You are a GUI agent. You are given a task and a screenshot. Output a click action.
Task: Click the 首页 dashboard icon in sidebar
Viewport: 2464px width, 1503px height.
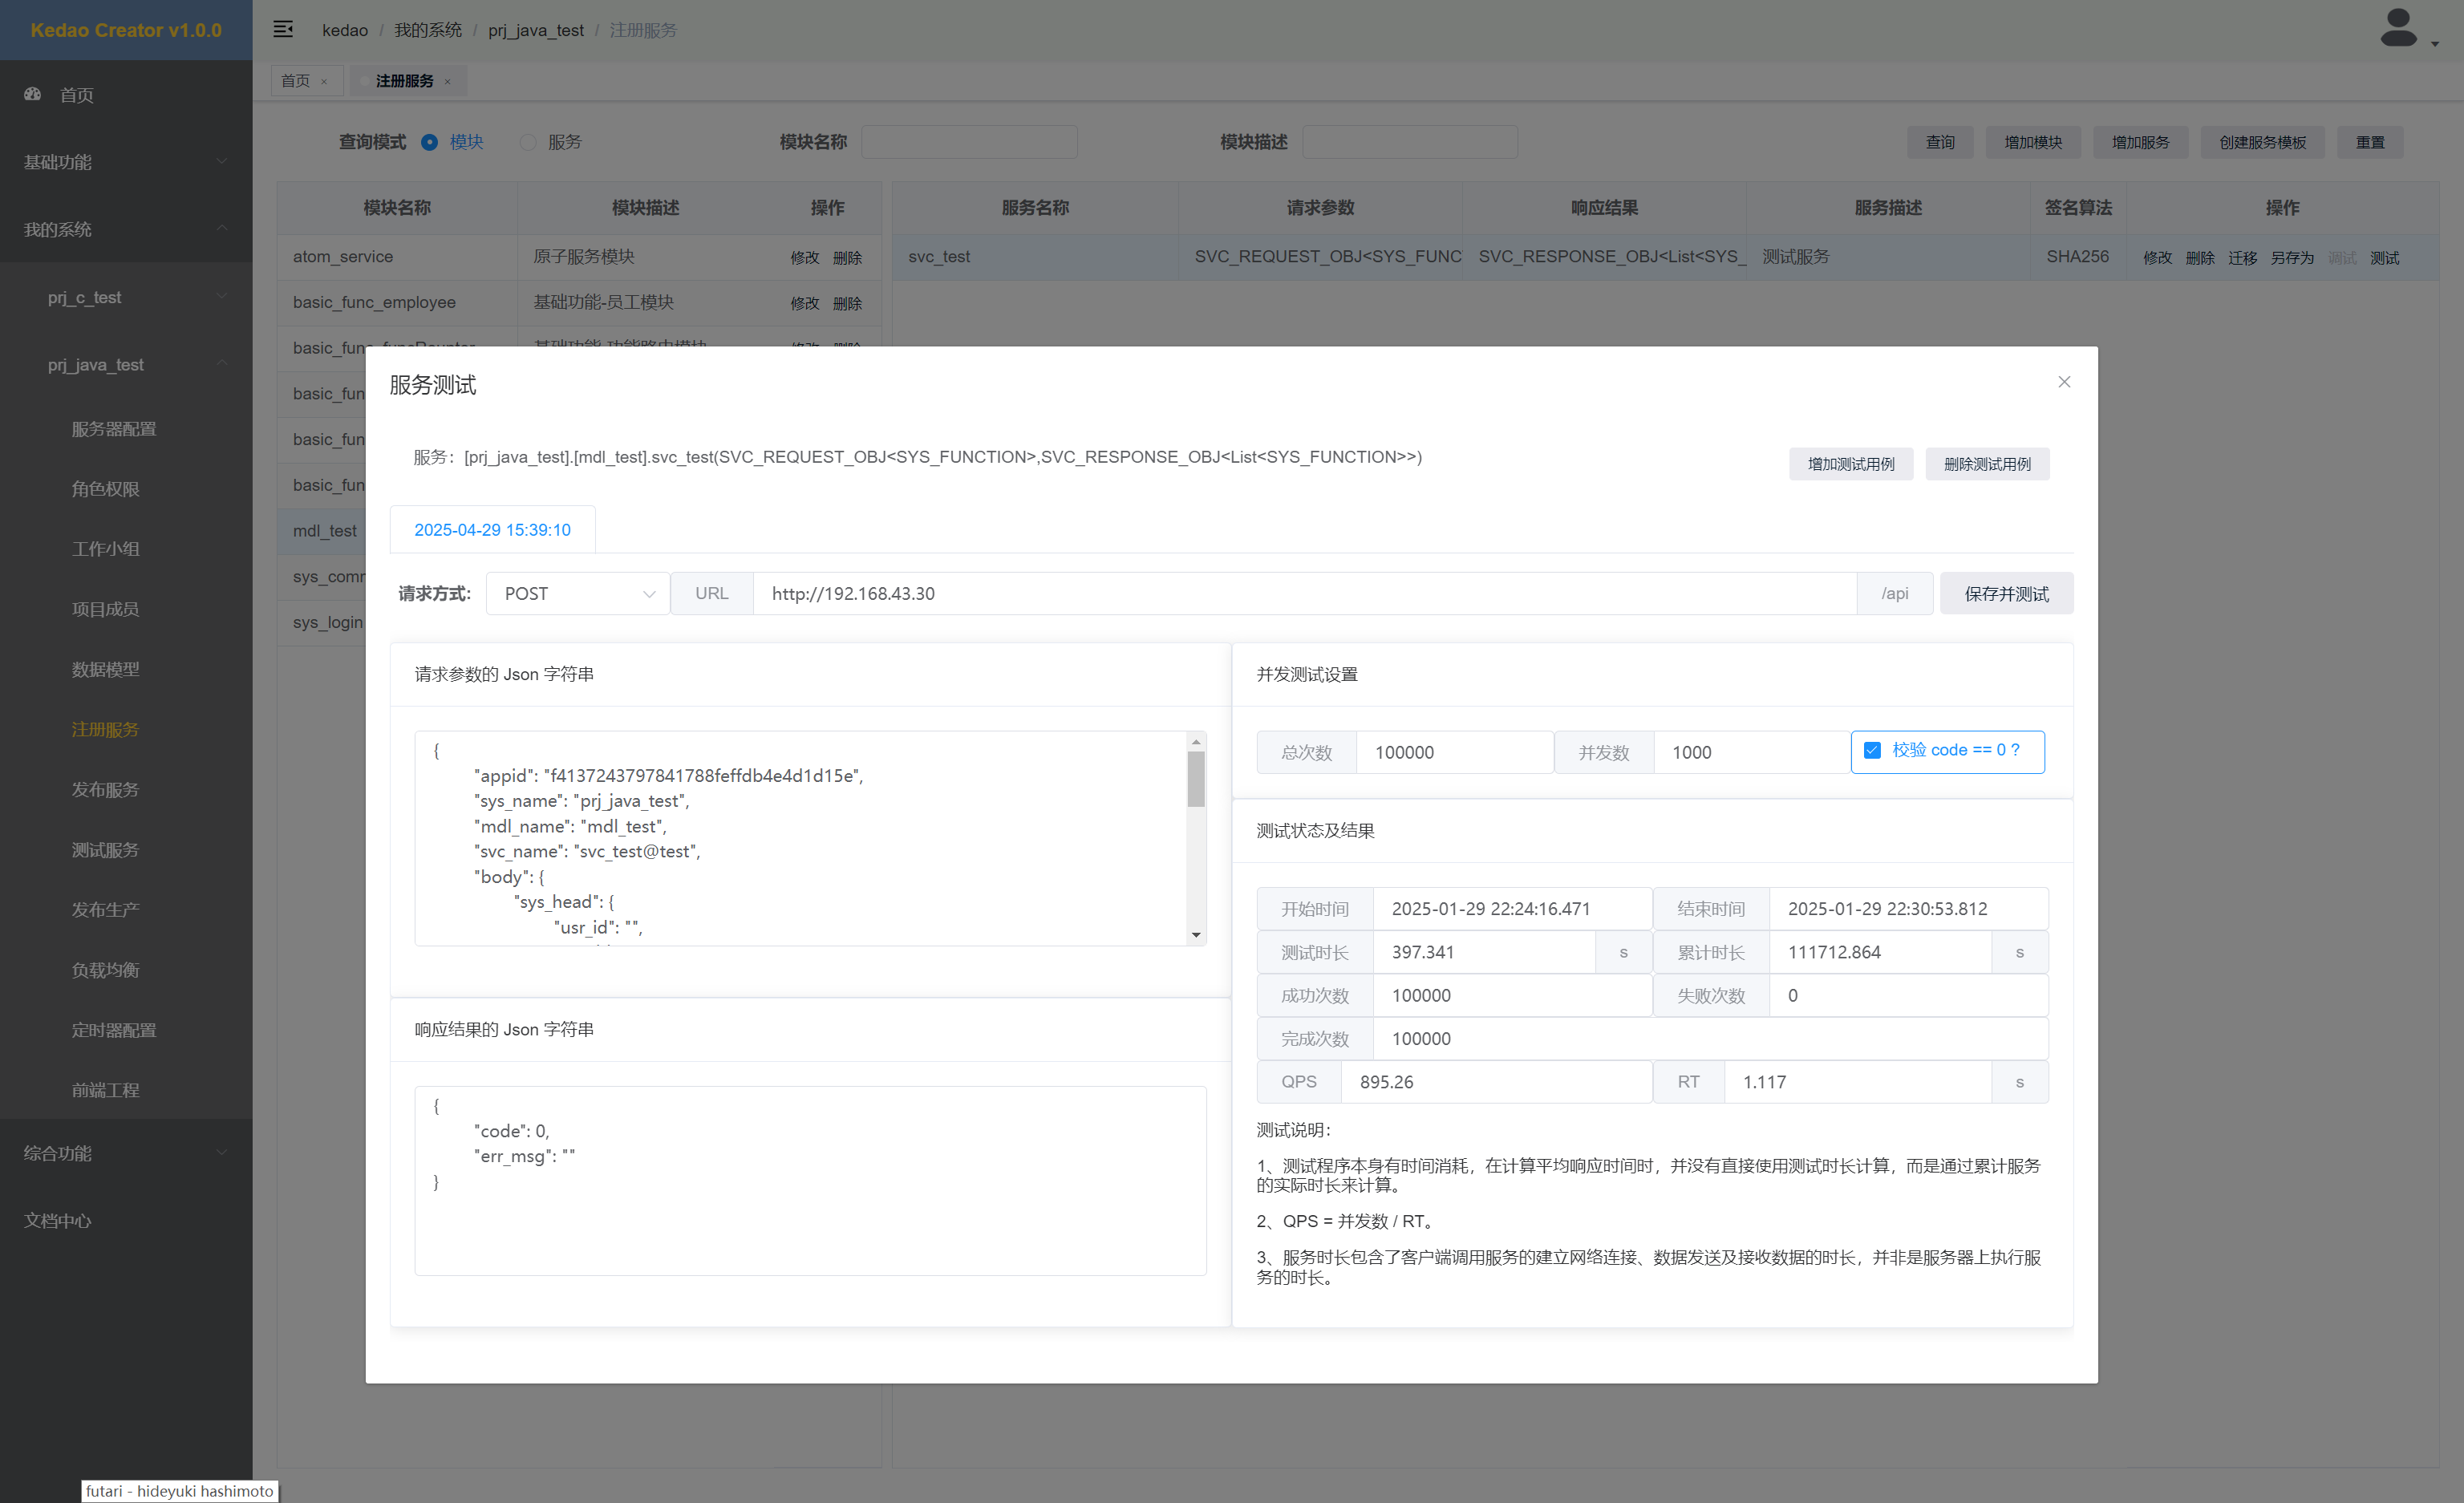point(33,94)
